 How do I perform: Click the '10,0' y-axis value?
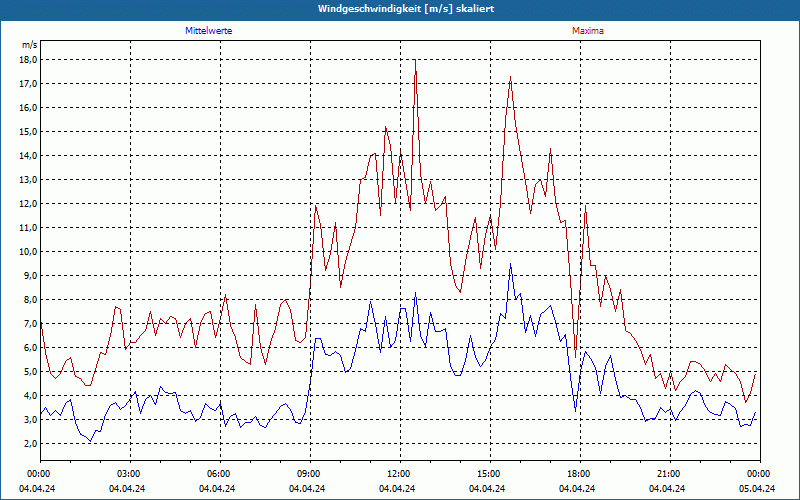29,252
